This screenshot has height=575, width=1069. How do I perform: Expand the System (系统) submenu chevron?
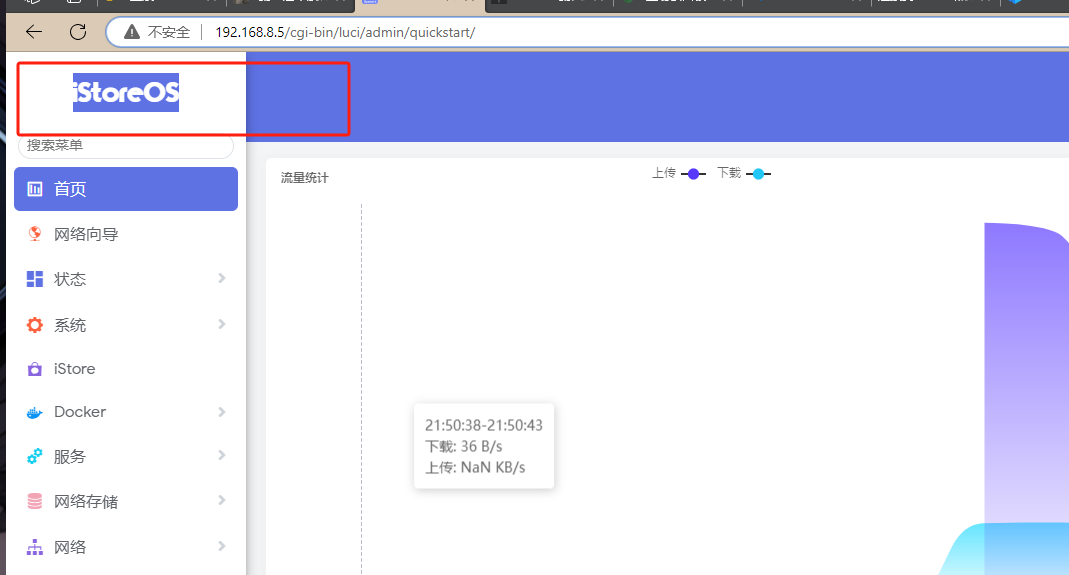coord(222,324)
